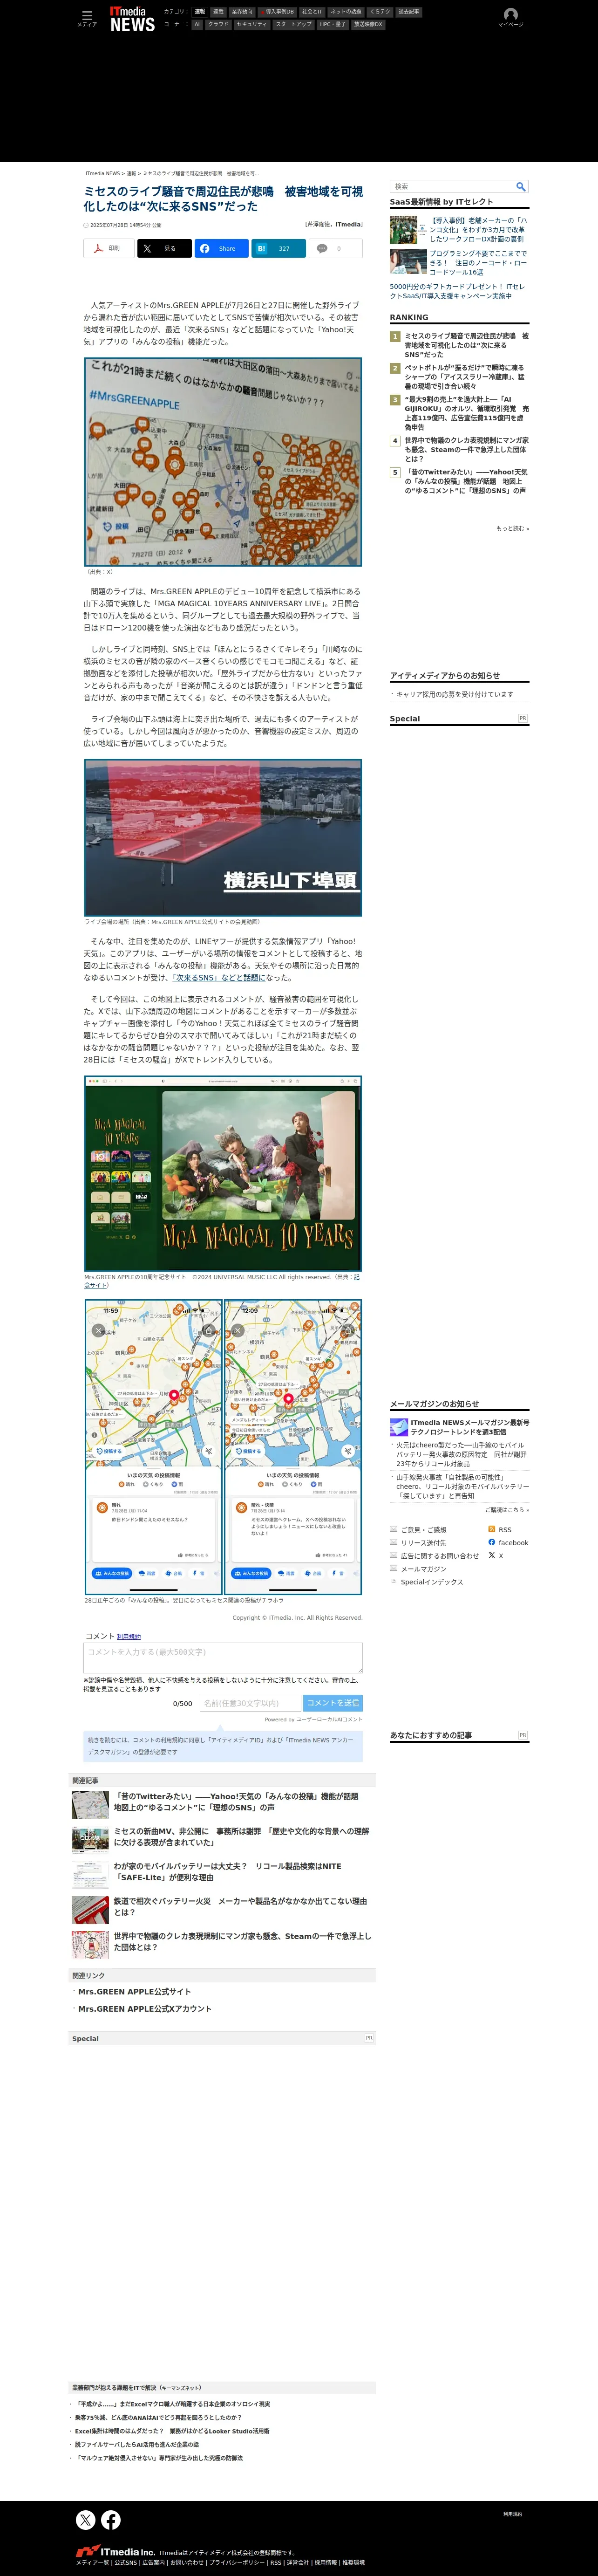The height and width of the screenshot is (2576, 598).
Task: Open the 放送映像DX corner tag
Action: (x=368, y=24)
